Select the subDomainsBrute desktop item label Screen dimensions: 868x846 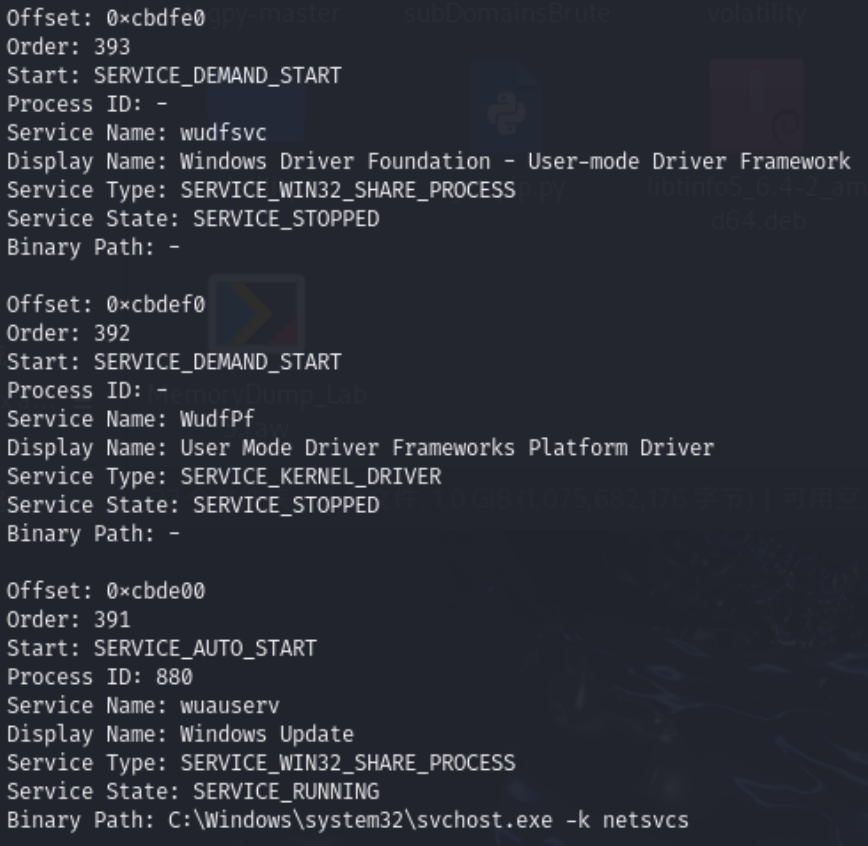[x=507, y=14]
